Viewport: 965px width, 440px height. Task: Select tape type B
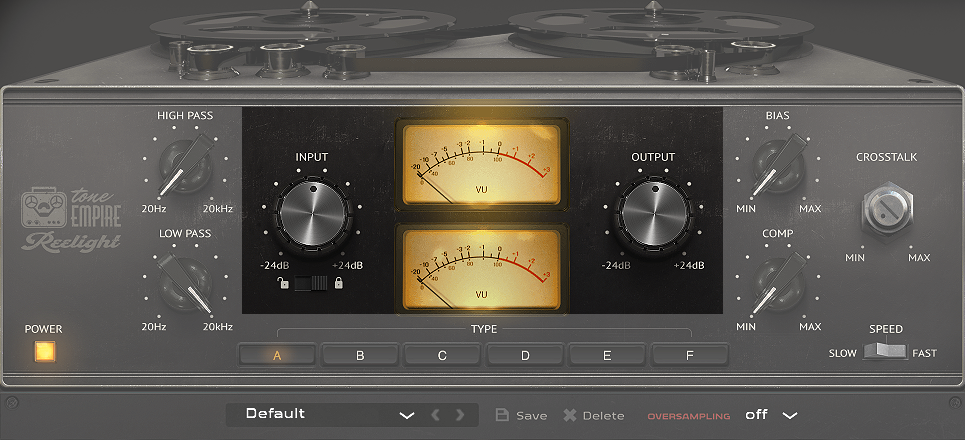360,354
